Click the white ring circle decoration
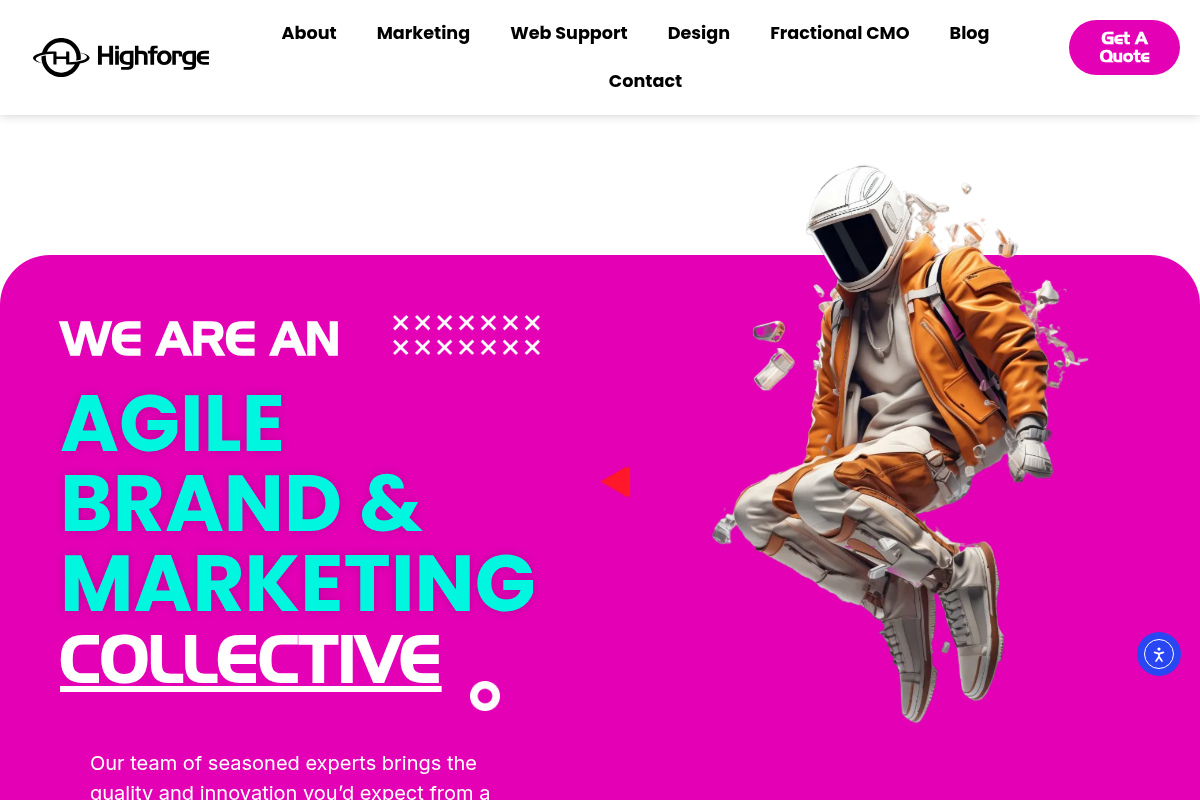This screenshot has width=1200, height=800. click(485, 696)
